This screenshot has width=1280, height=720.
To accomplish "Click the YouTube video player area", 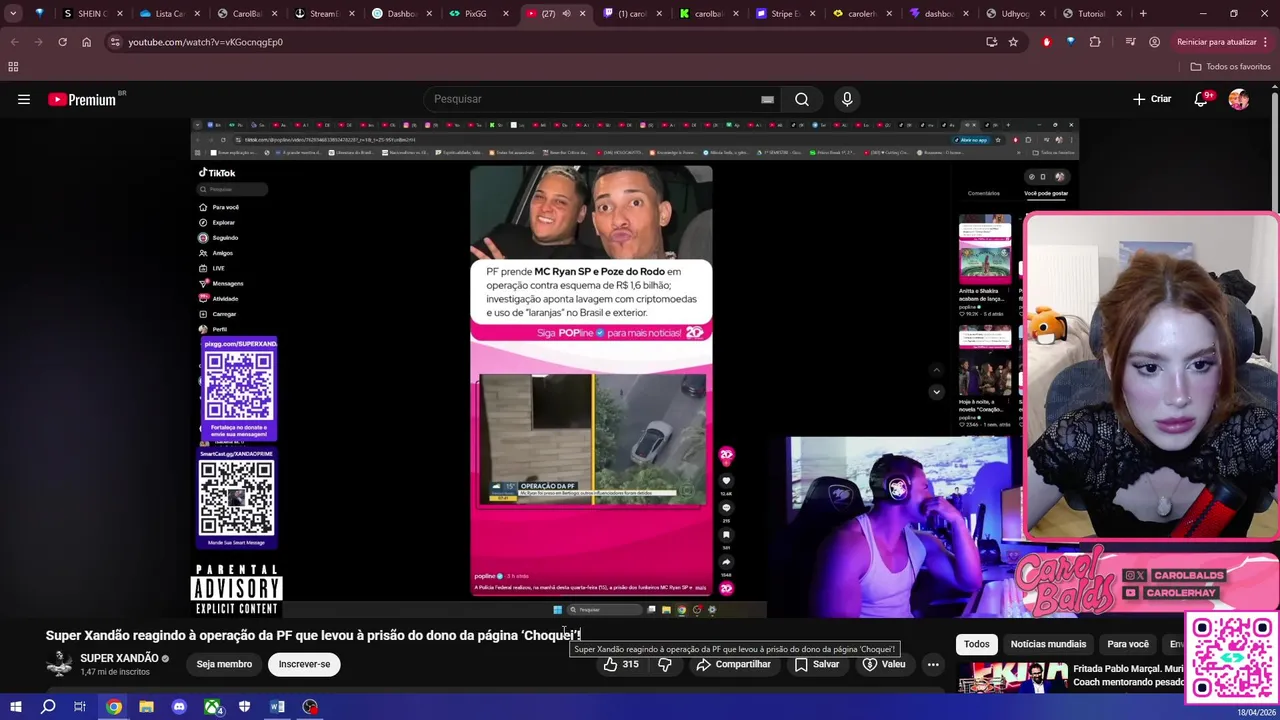I will (x=635, y=367).
